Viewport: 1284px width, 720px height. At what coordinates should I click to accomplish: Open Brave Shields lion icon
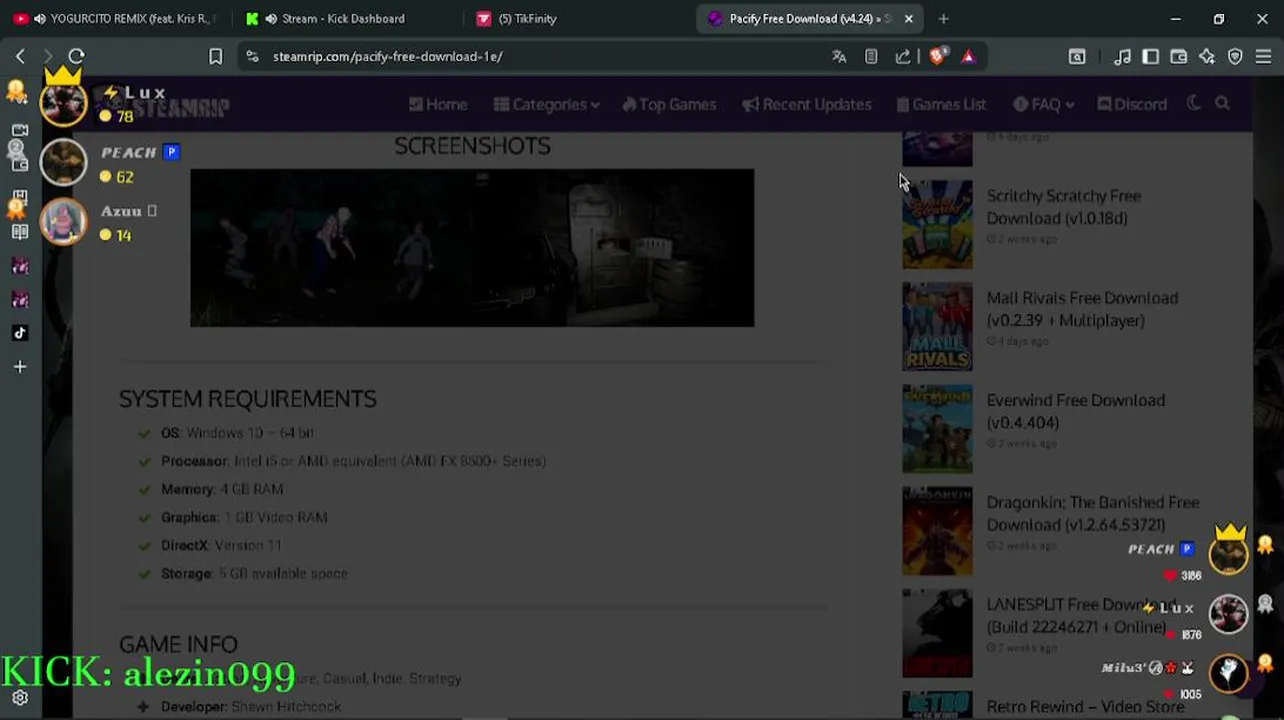coord(936,56)
